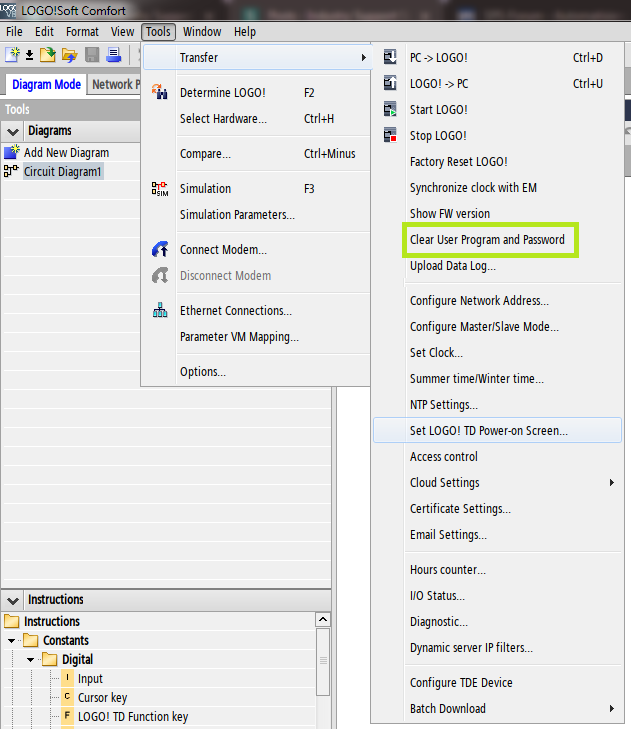Open the Diagnostic... entry

(x=497, y=622)
